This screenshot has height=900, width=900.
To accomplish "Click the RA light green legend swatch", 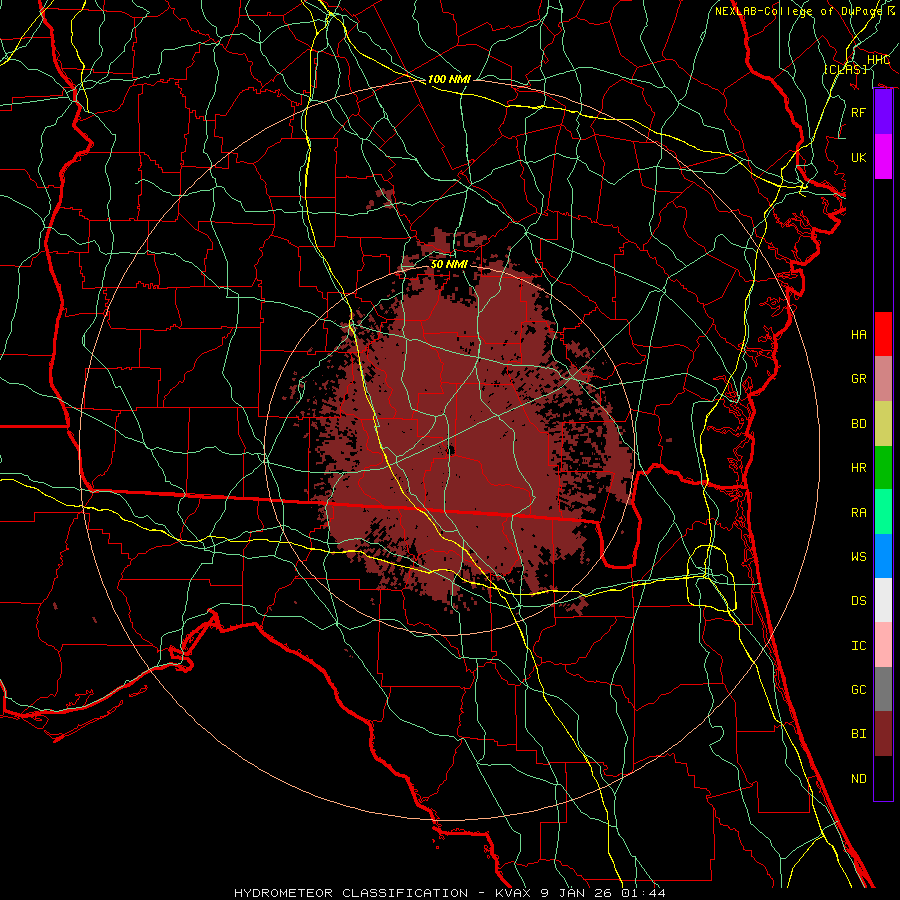I will [883, 512].
